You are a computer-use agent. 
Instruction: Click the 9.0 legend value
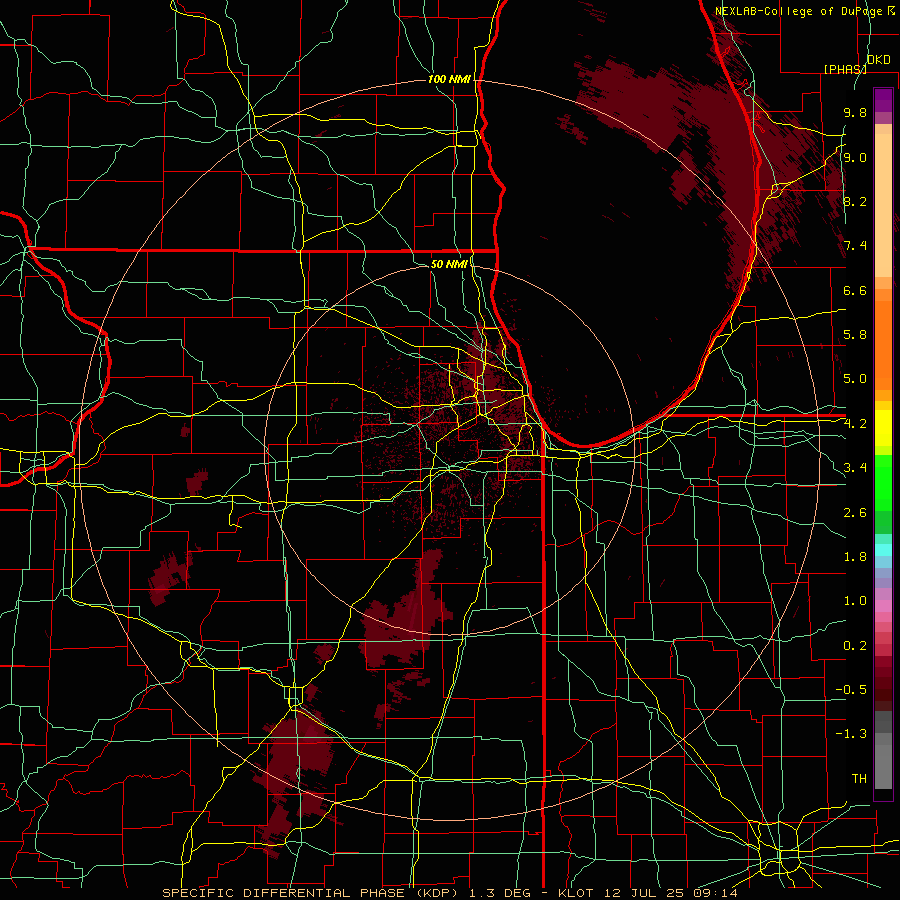(855, 157)
